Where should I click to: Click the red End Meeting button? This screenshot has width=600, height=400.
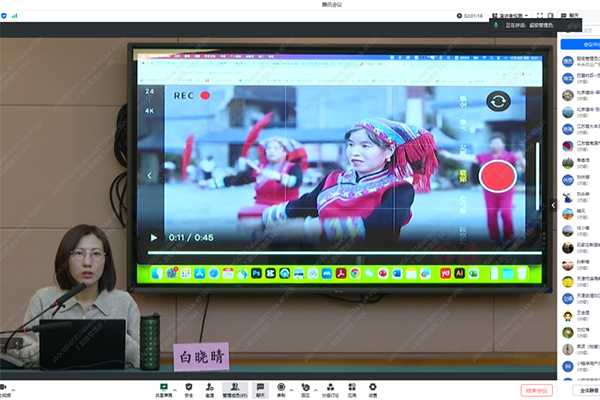[536, 390]
